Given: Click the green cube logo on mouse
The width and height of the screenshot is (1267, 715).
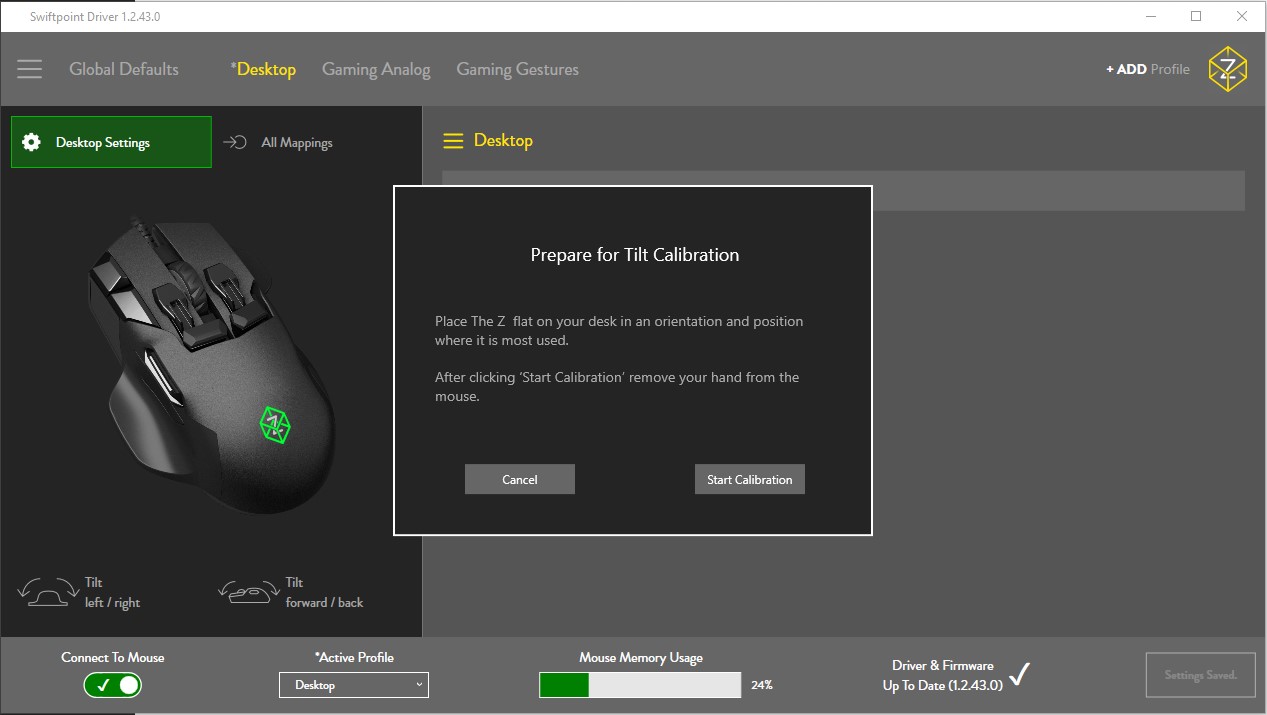Looking at the screenshot, I should (274, 424).
